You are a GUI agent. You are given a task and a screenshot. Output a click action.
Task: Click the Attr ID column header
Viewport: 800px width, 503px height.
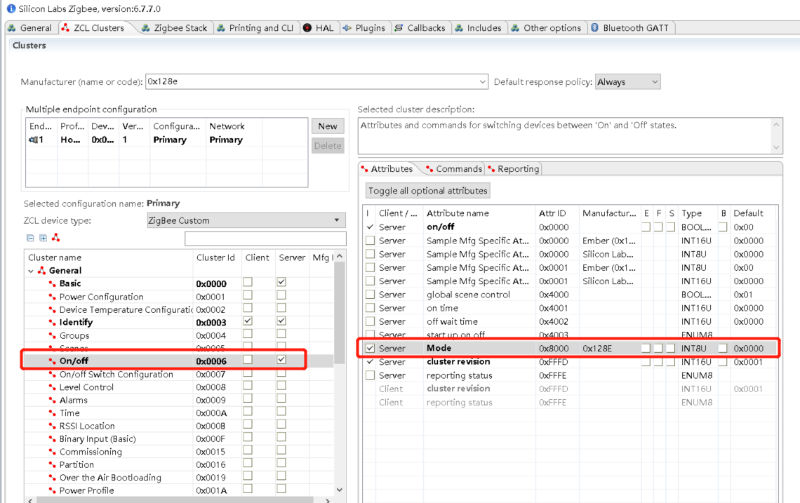(x=552, y=213)
